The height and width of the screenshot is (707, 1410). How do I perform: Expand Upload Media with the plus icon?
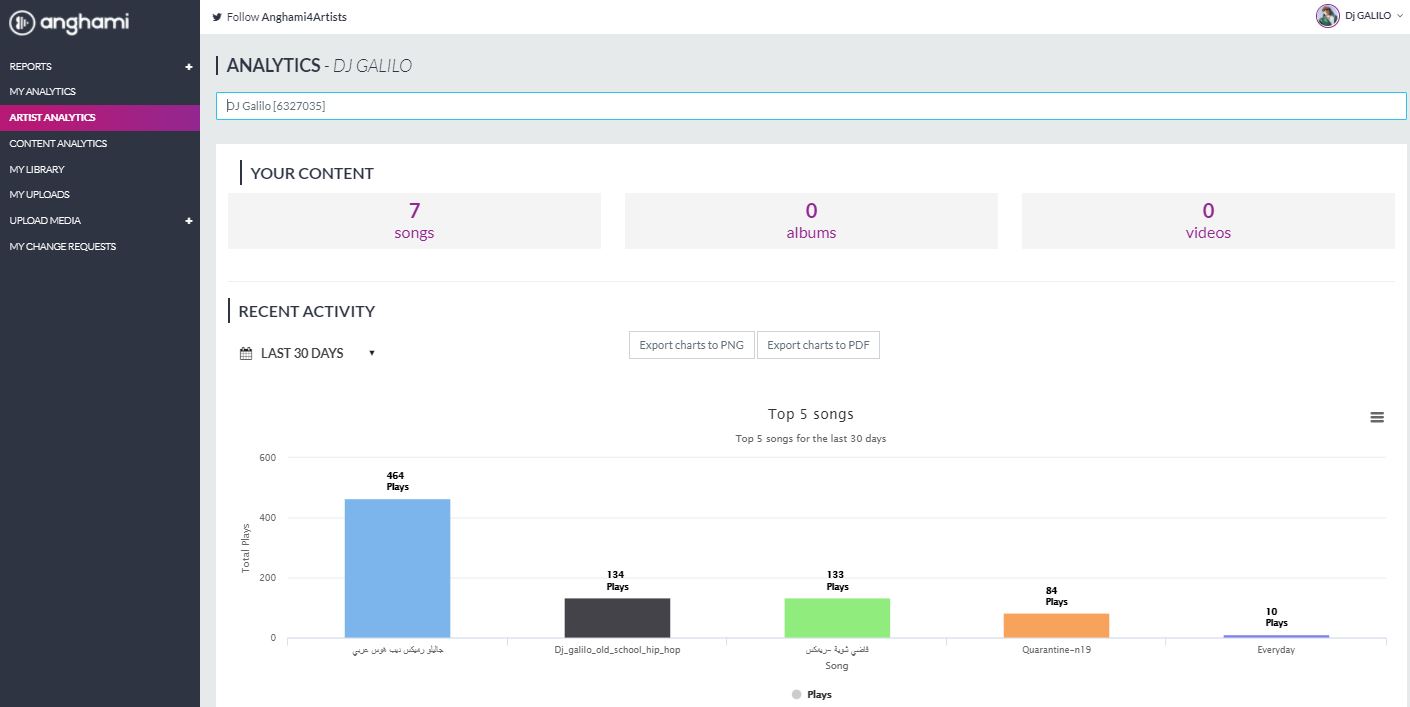click(x=188, y=221)
